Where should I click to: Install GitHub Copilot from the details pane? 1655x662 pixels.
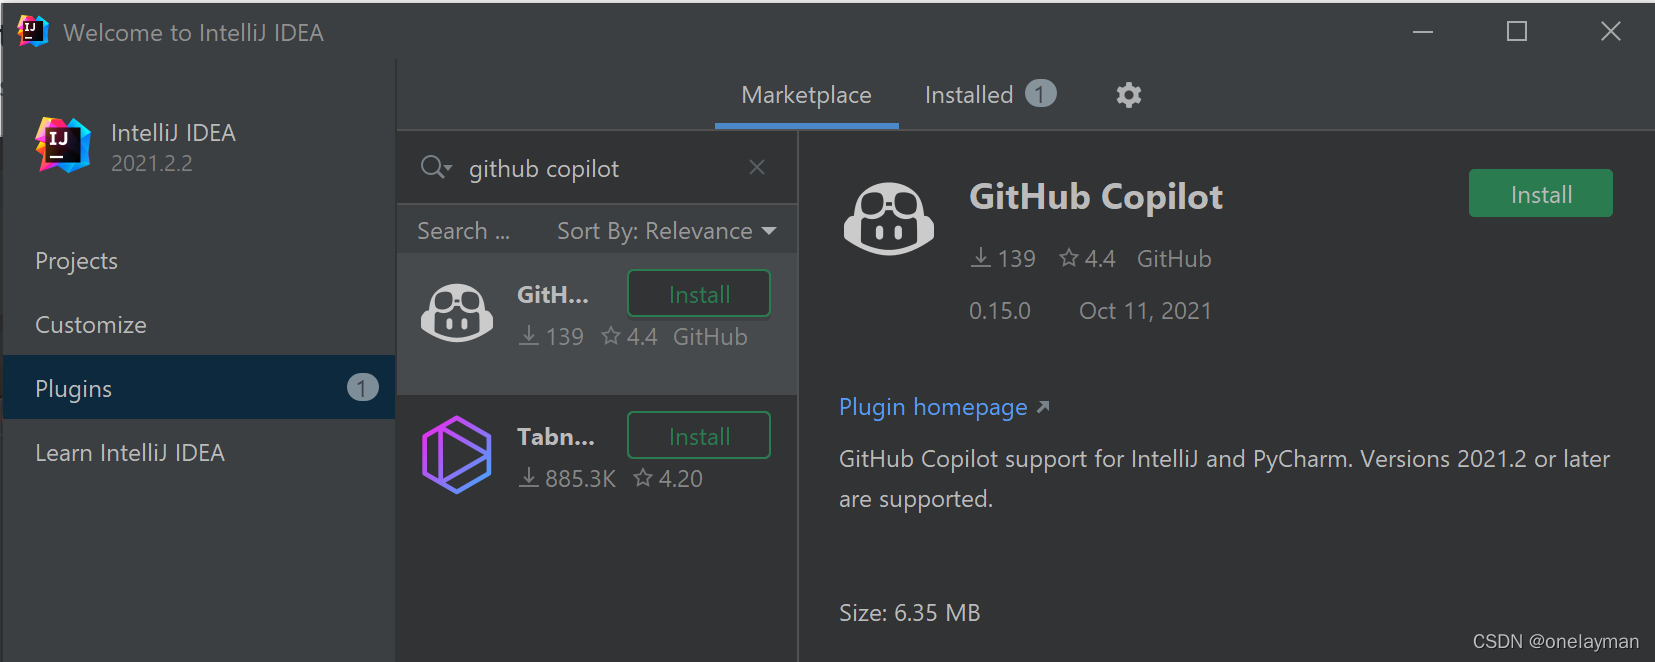pyautogui.click(x=1540, y=193)
